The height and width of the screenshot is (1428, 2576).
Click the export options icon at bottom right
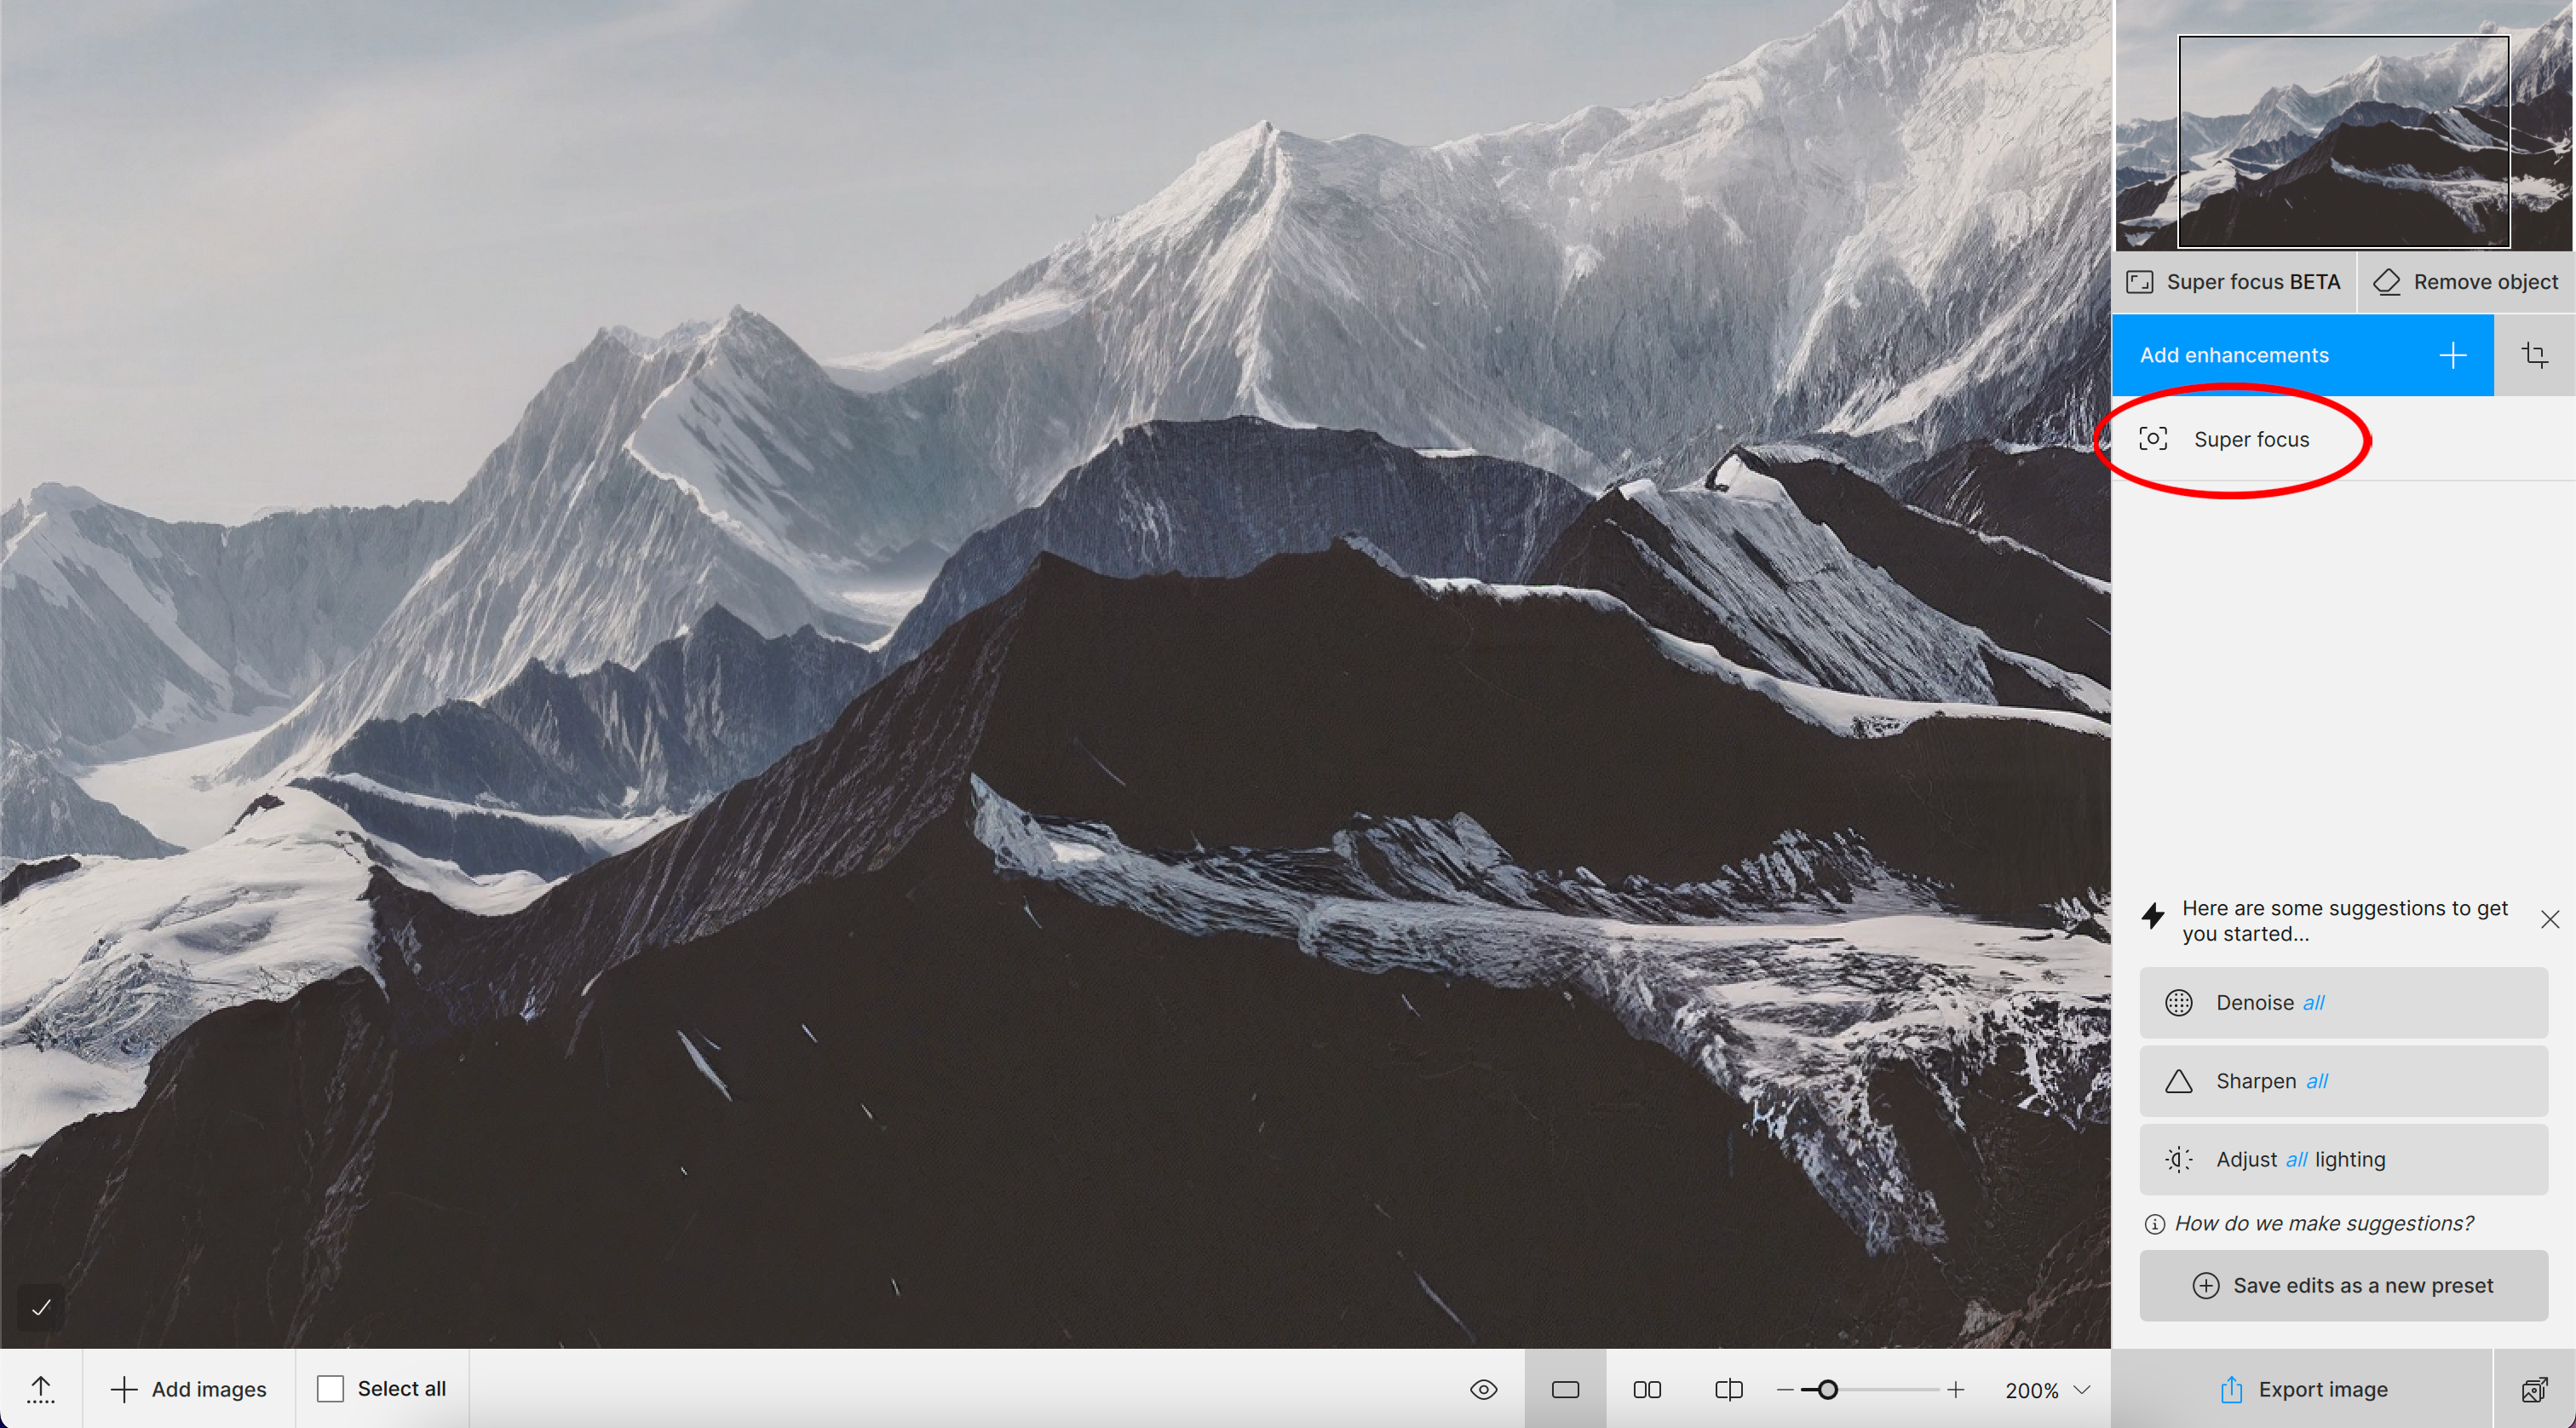(2534, 1389)
